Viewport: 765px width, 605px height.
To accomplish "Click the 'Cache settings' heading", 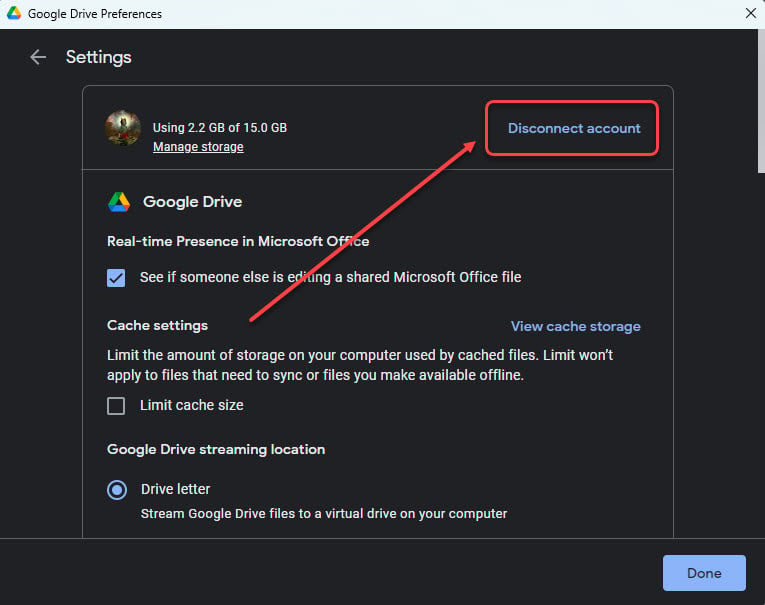I will pyautogui.click(x=157, y=325).
